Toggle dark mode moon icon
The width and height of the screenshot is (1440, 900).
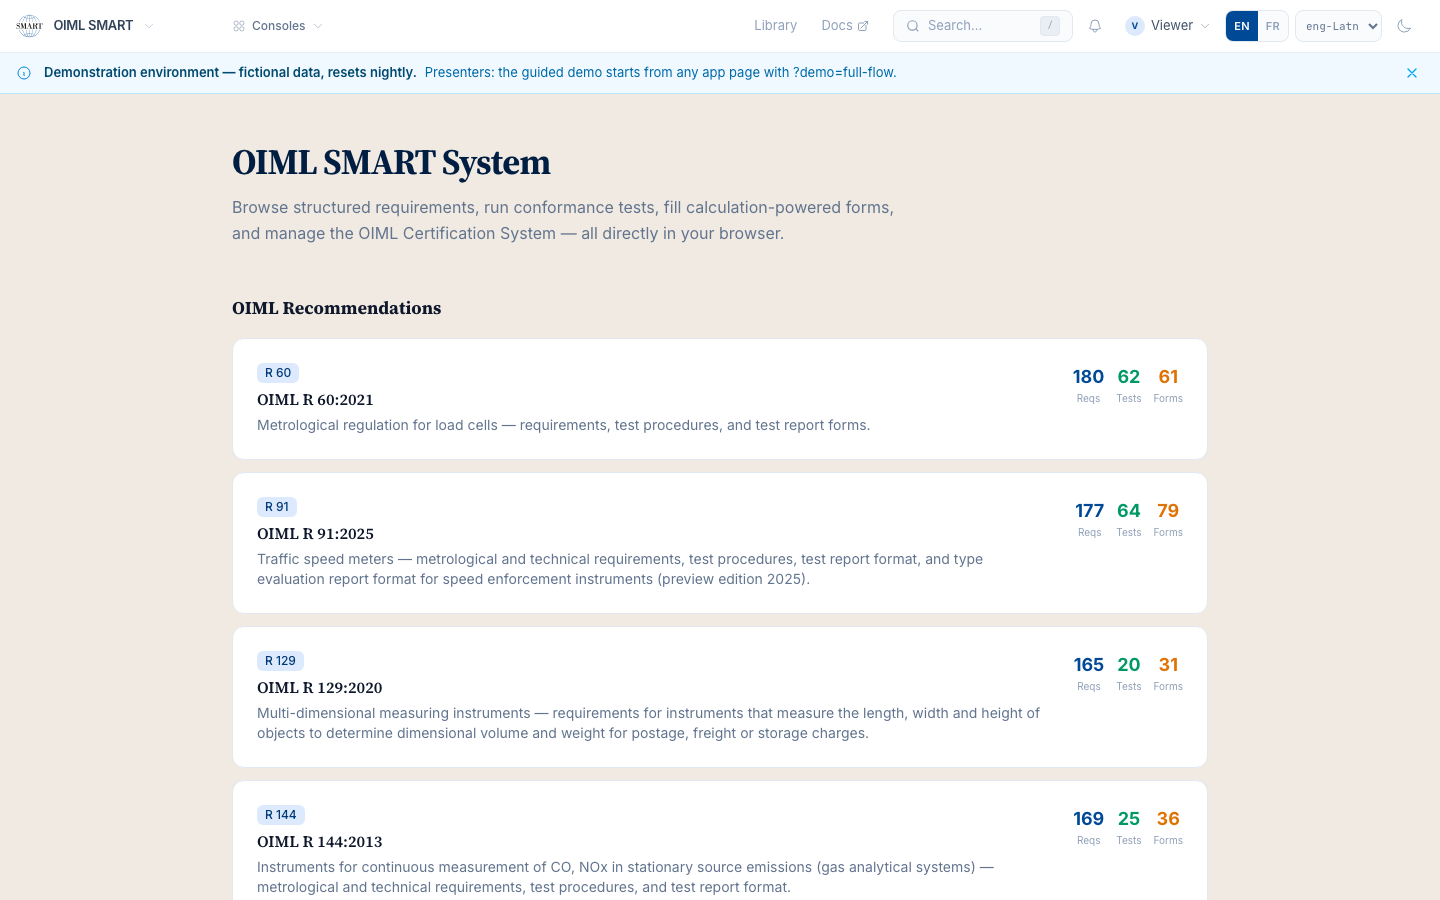1404,26
